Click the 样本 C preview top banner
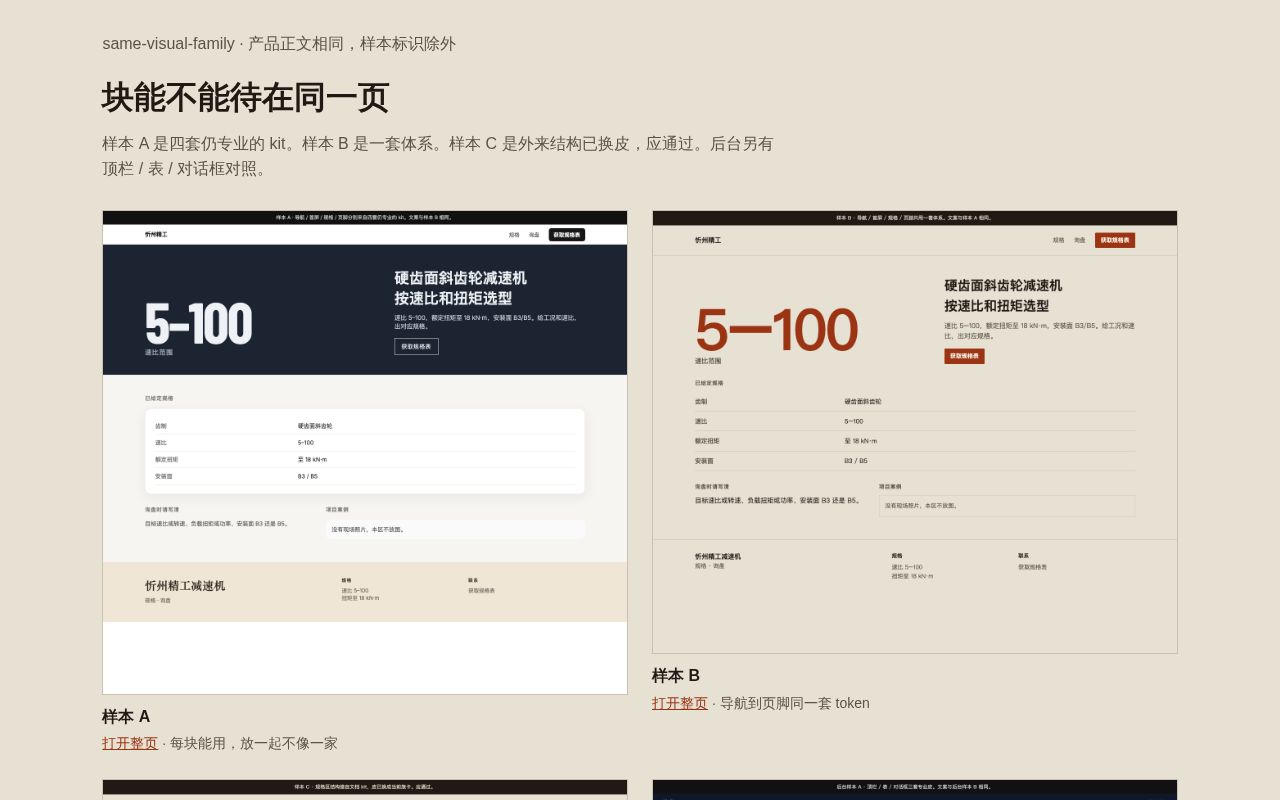This screenshot has height=800, width=1280. coord(365,787)
